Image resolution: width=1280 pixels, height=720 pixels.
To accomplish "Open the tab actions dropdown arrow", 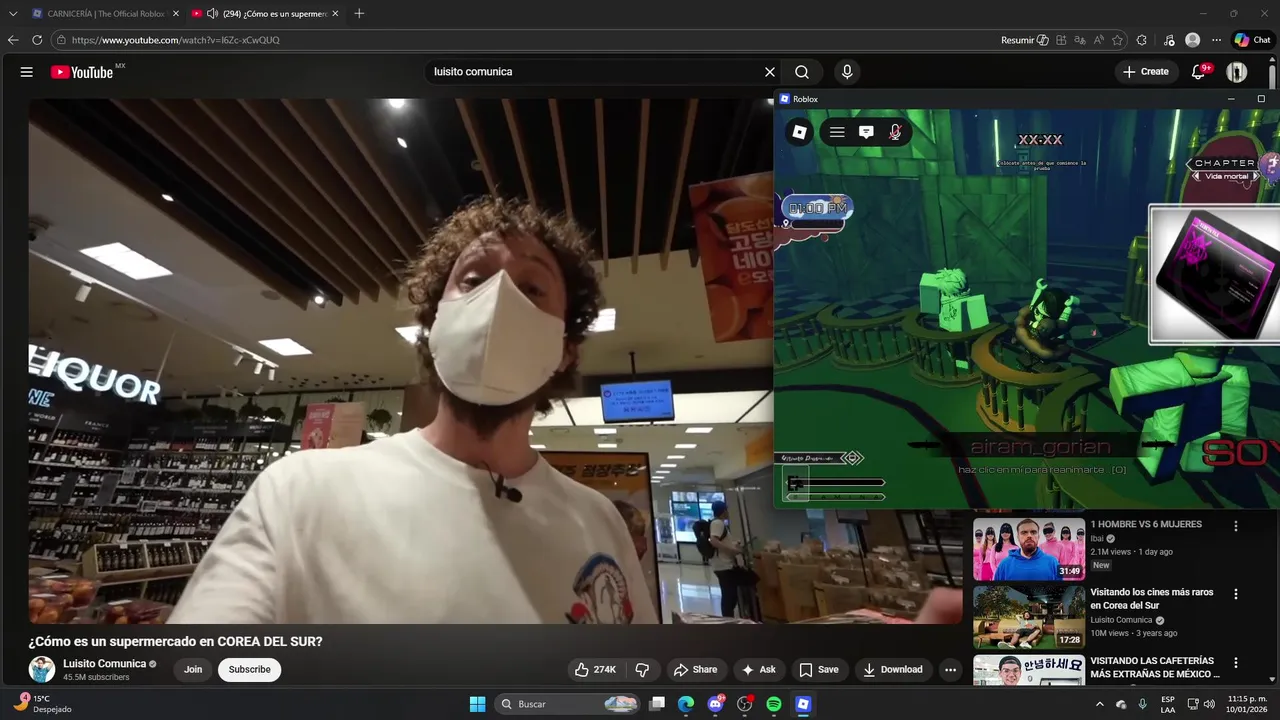I will click(x=13, y=14).
